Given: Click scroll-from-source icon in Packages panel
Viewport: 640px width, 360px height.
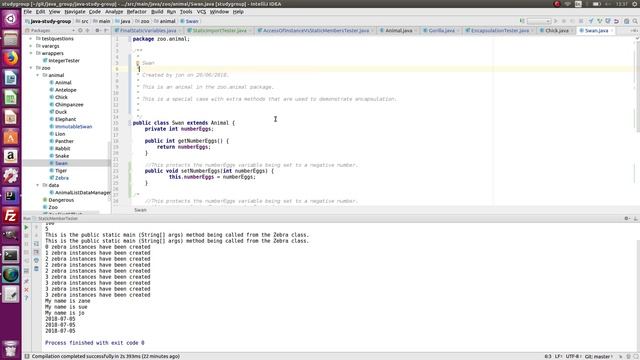Looking at the screenshot, I should click(x=80, y=31).
